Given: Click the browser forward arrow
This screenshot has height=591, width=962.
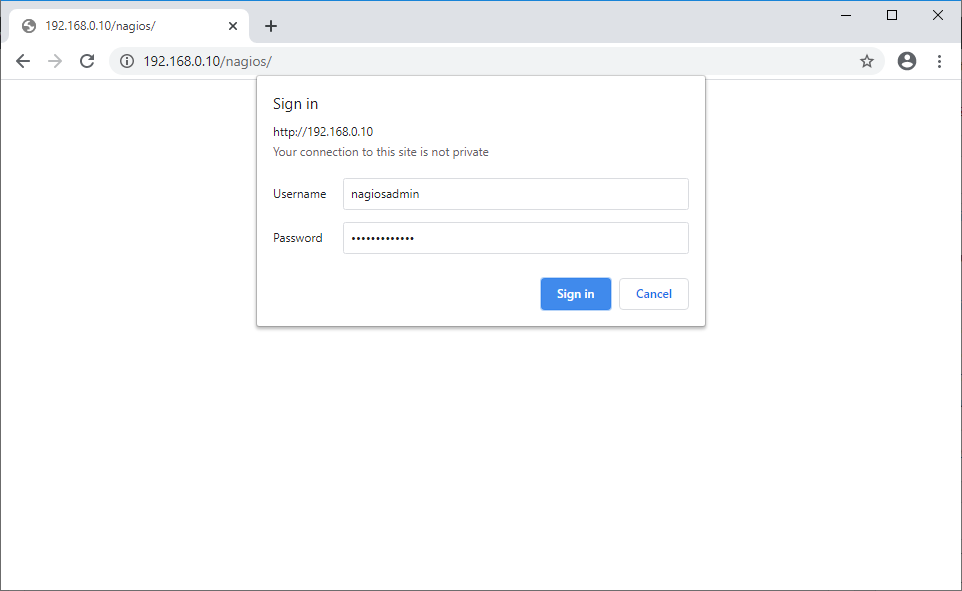Looking at the screenshot, I should click(x=55, y=61).
